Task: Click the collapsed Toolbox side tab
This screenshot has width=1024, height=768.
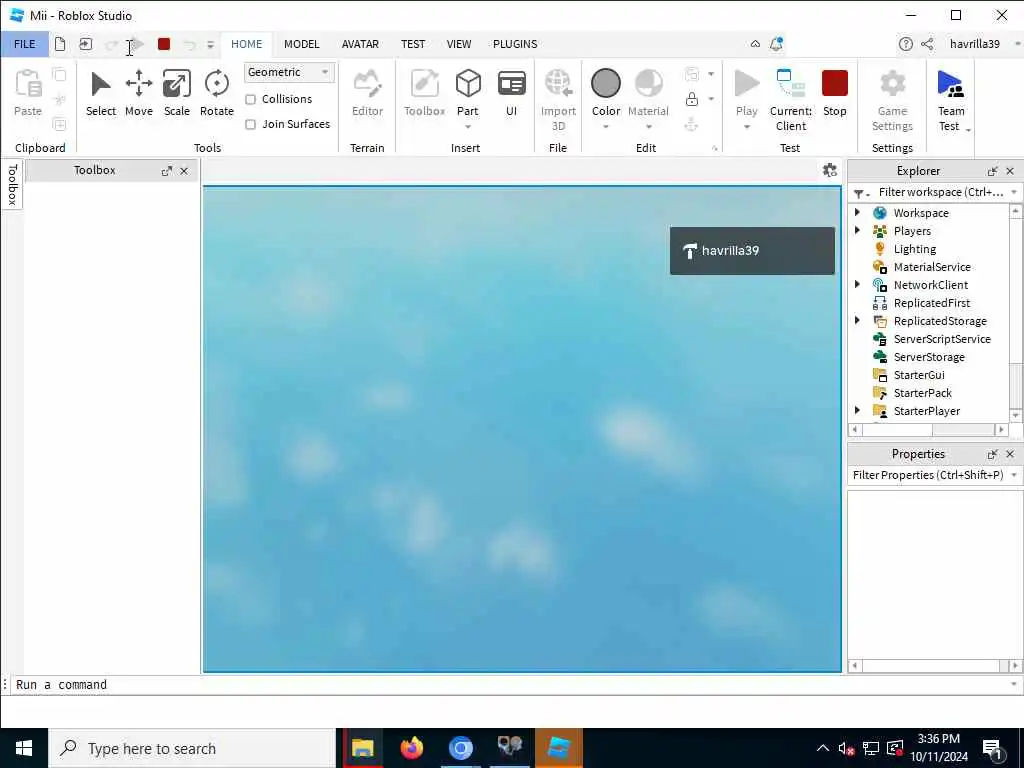Action: (x=12, y=185)
